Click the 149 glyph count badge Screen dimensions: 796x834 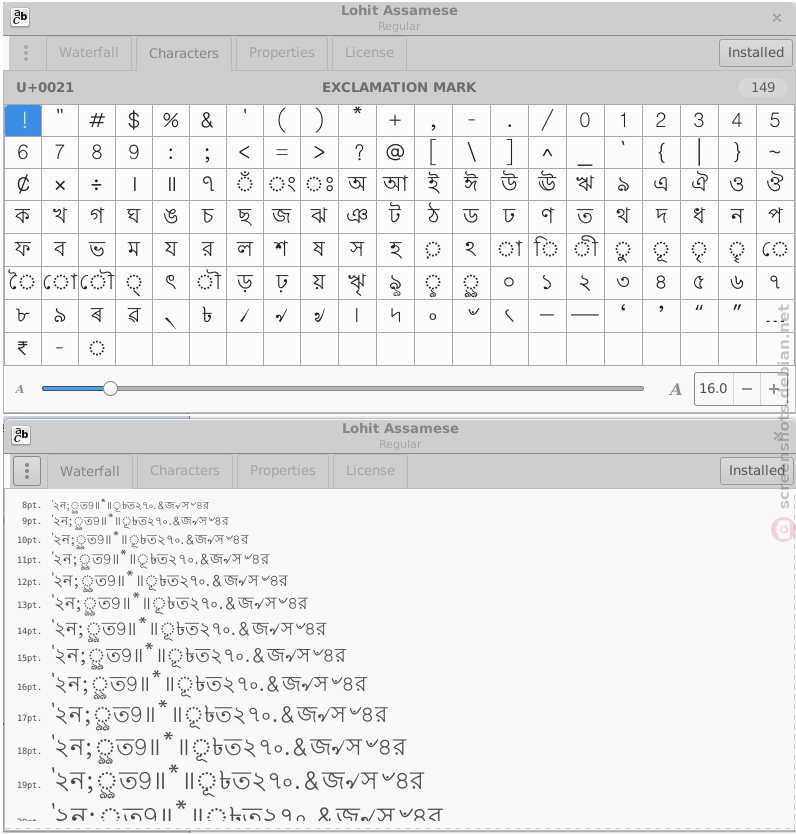pyautogui.click(x=763, y=87)
